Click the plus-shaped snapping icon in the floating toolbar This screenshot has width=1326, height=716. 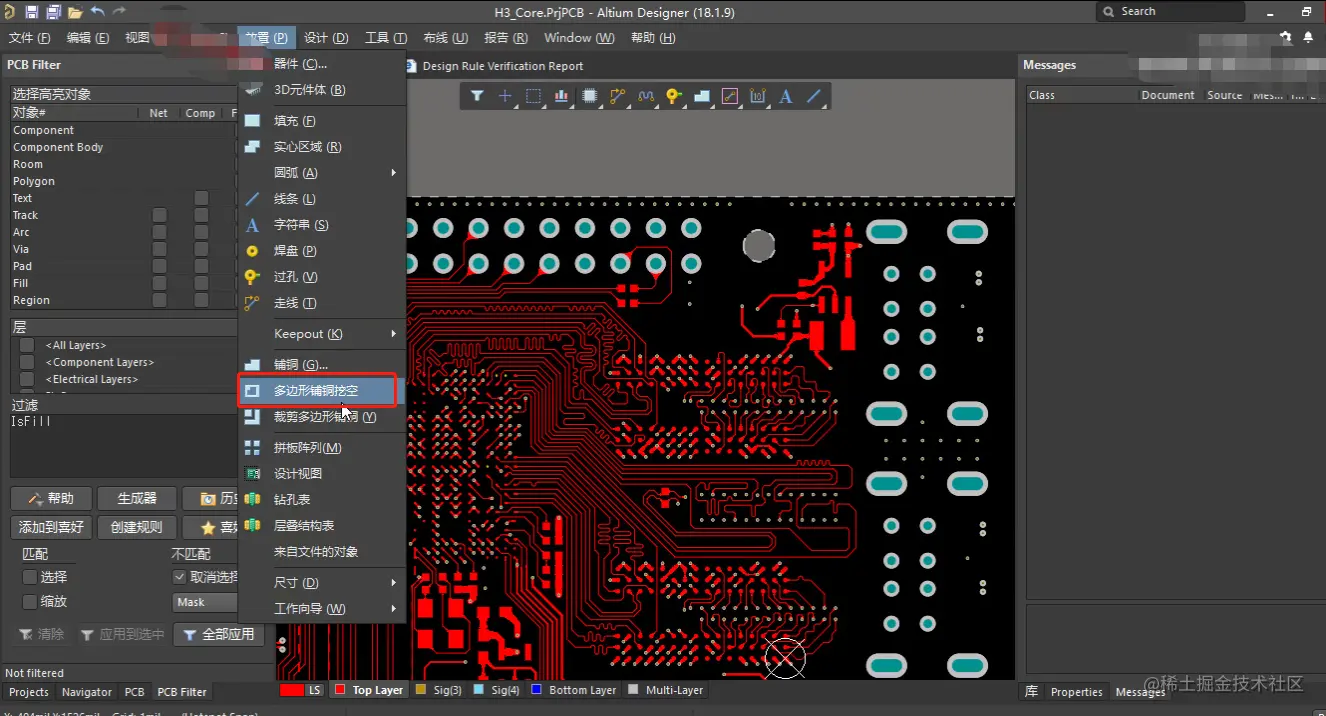(505, 96)
